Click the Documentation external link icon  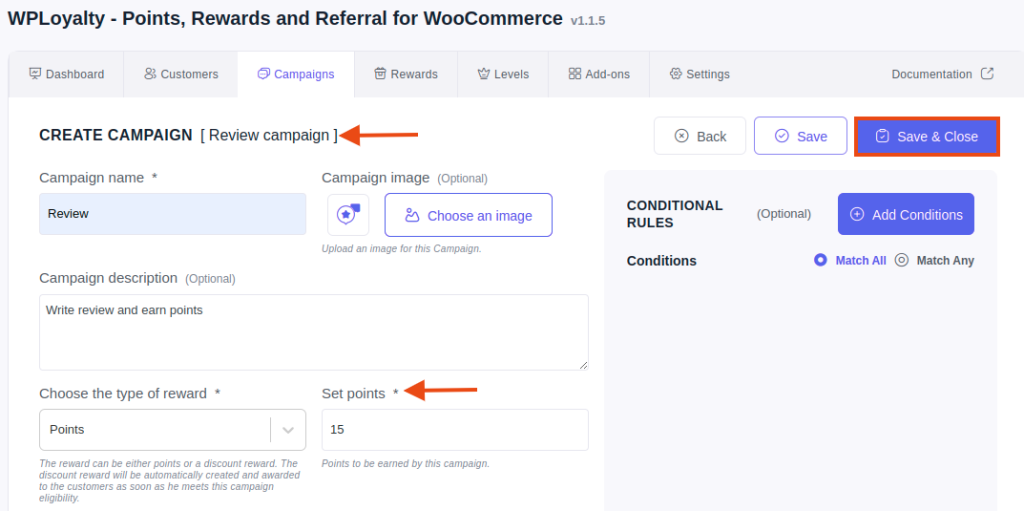pos(987,74)
